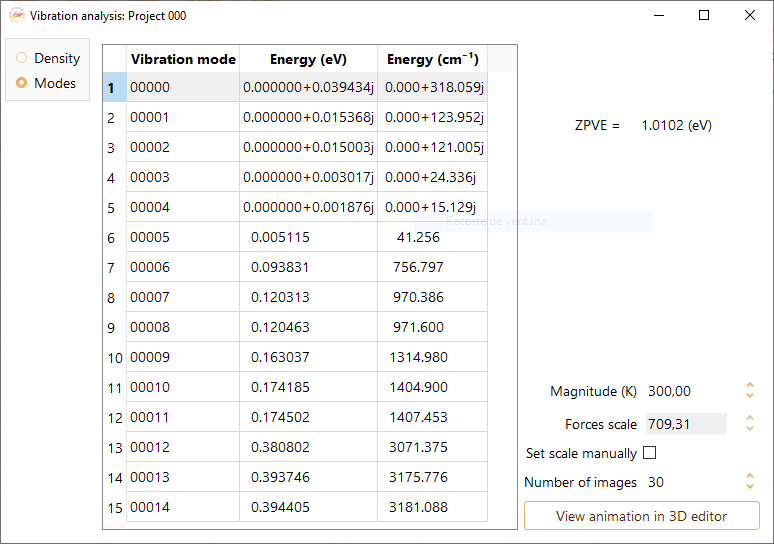Click wavenumber cell 3181.088
The width and height of the screenshot is (774, 544).
pos(432,507)
